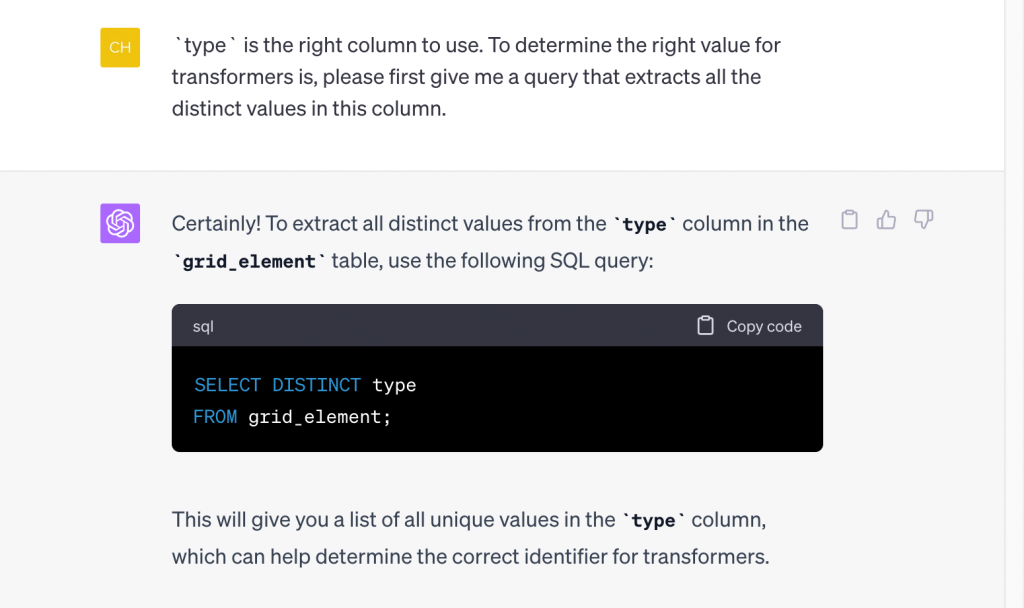Give the response a thumbs down
Viewport: 1024px width, 608px height.
click(x=923, y=219)
